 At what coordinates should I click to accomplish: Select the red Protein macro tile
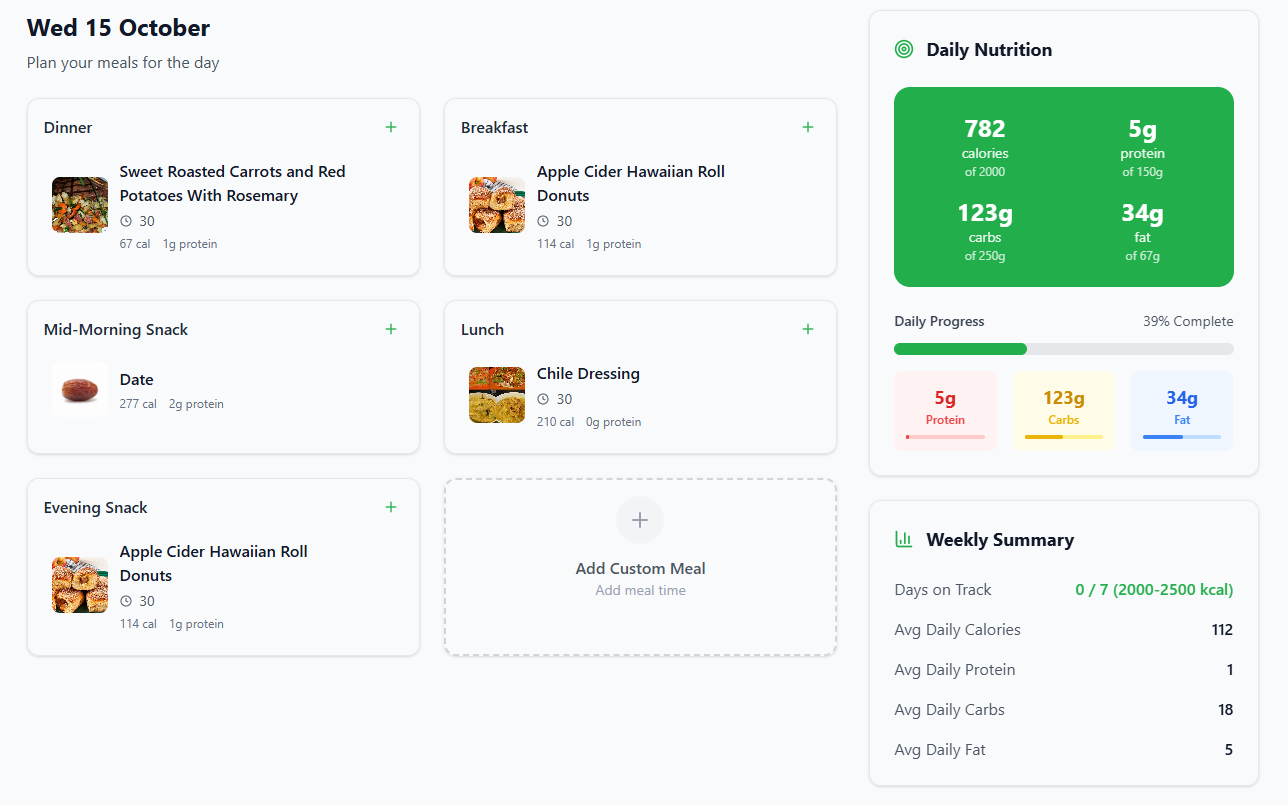click(945, 410)
